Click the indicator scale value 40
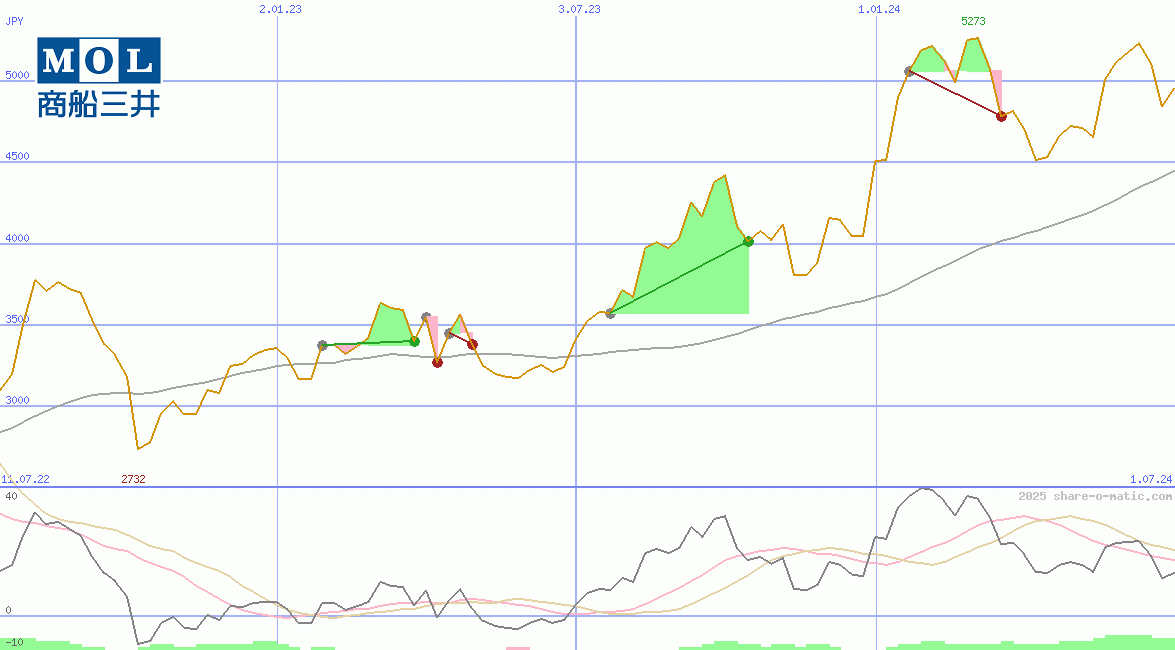The image size is (1175, 650). pyautogui.click(x=11, y=496)
